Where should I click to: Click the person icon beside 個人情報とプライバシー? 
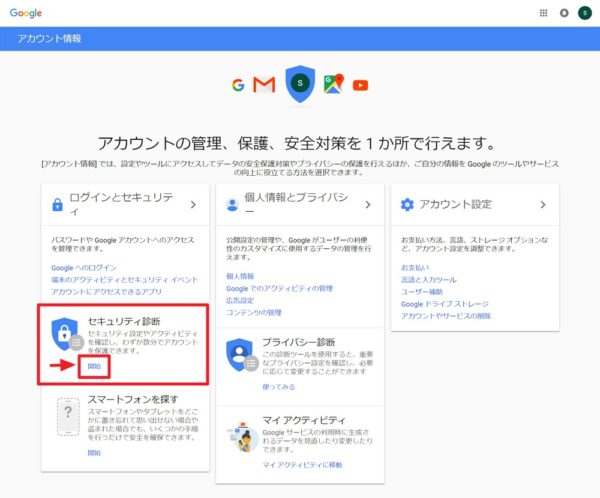point(232,205)
